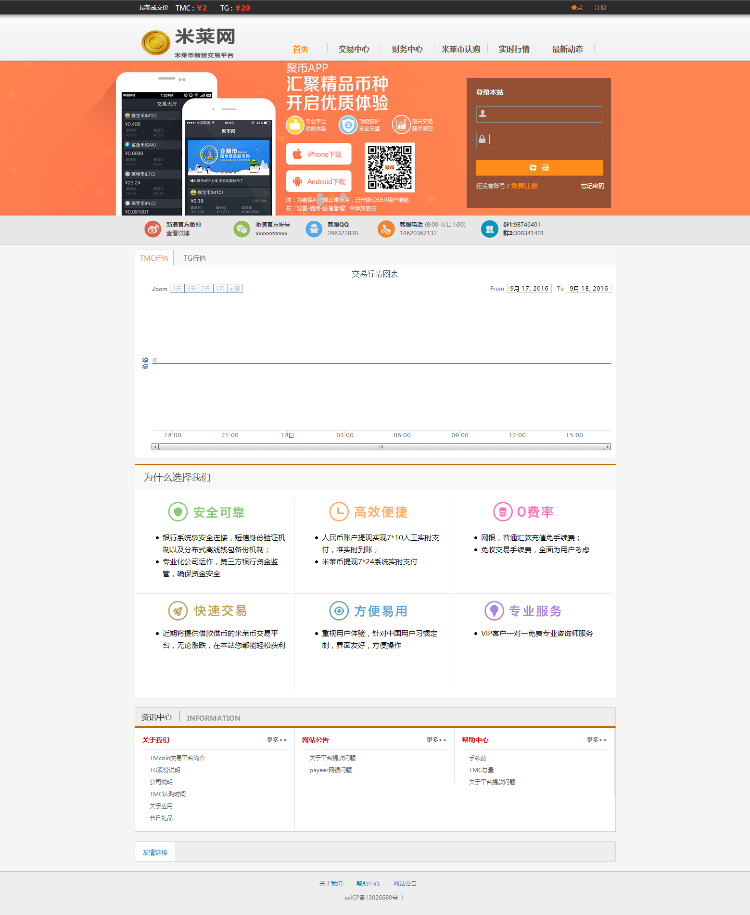Image resolution: width=750 pixels, height=915 pixels.
Task: Select the 3天 zoom button on chart
Action: coord(191,288)
